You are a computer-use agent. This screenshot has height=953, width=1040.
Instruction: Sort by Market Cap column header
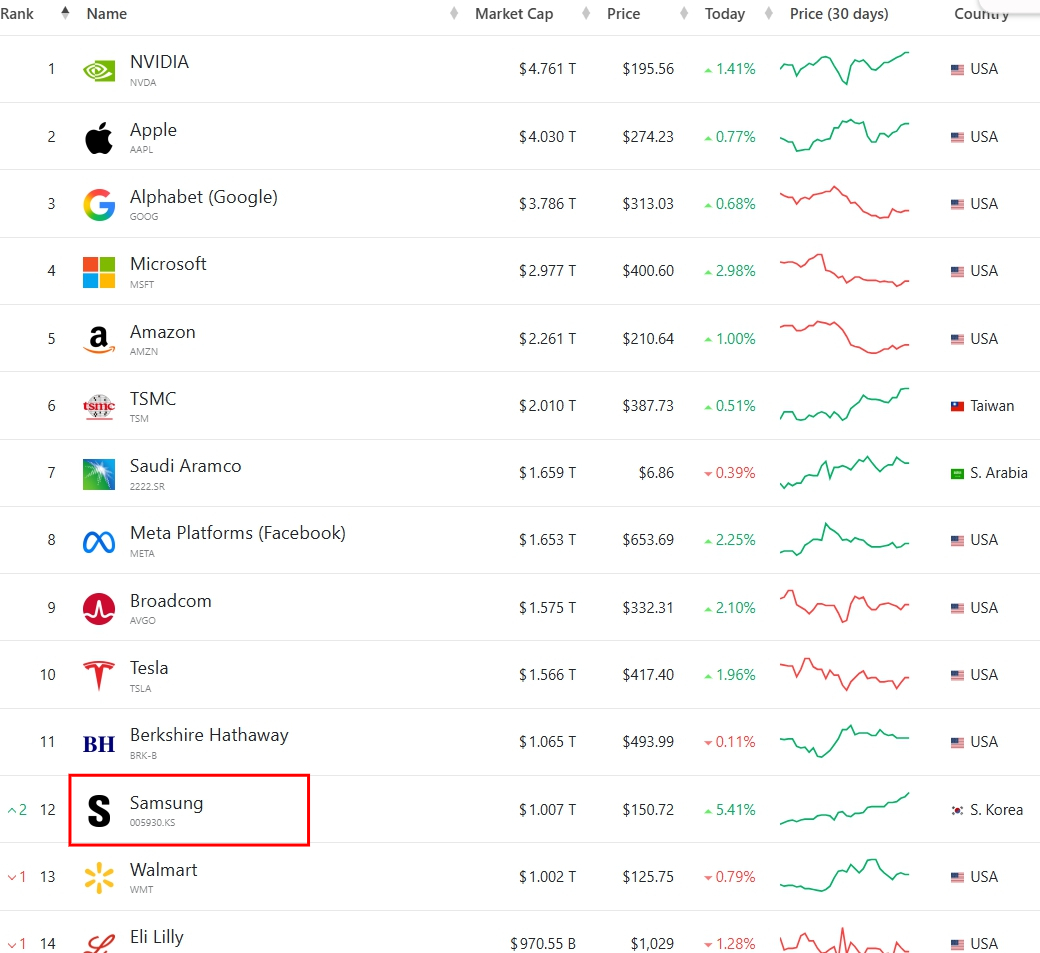(513, 14)
